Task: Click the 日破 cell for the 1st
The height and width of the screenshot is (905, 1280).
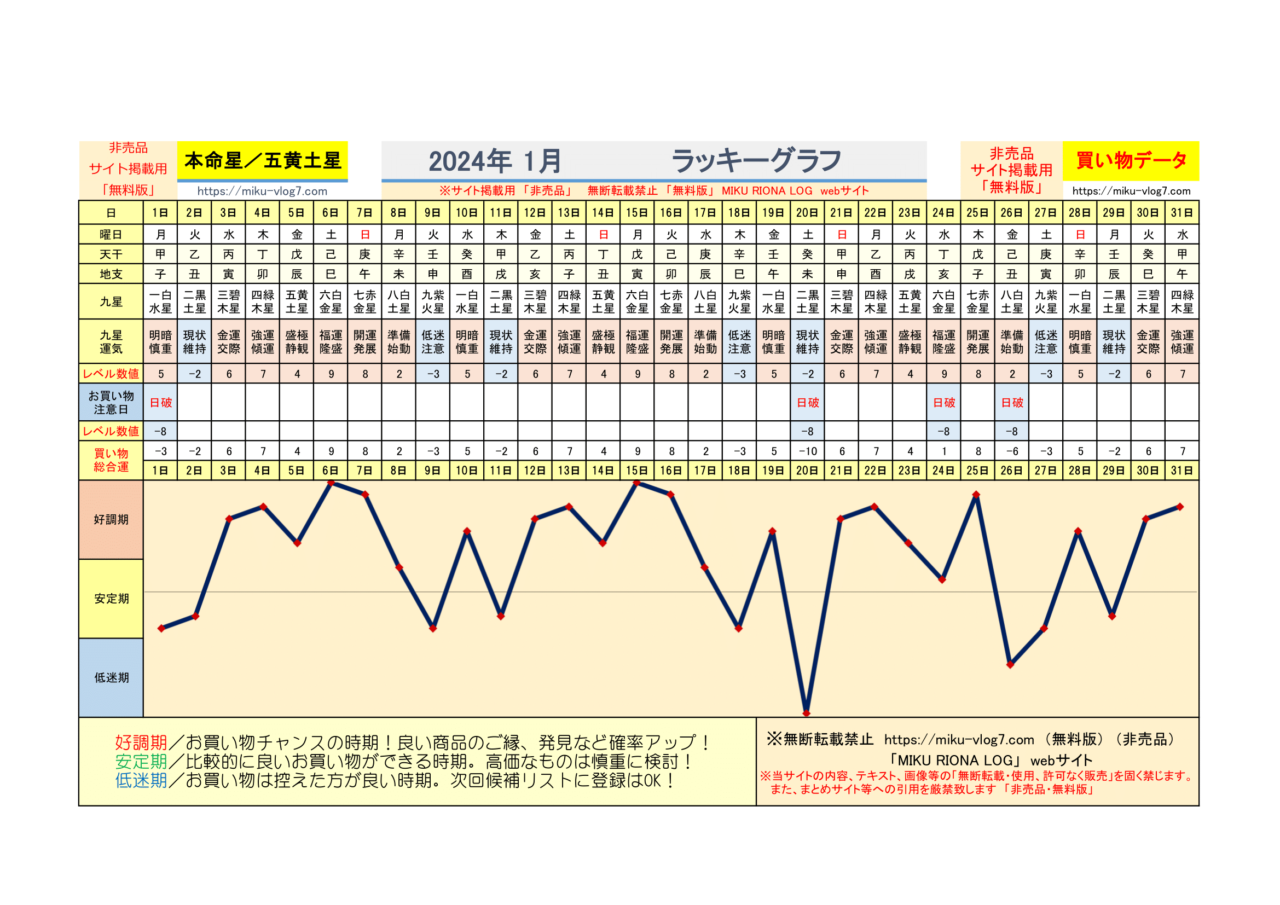Action: 161,402
